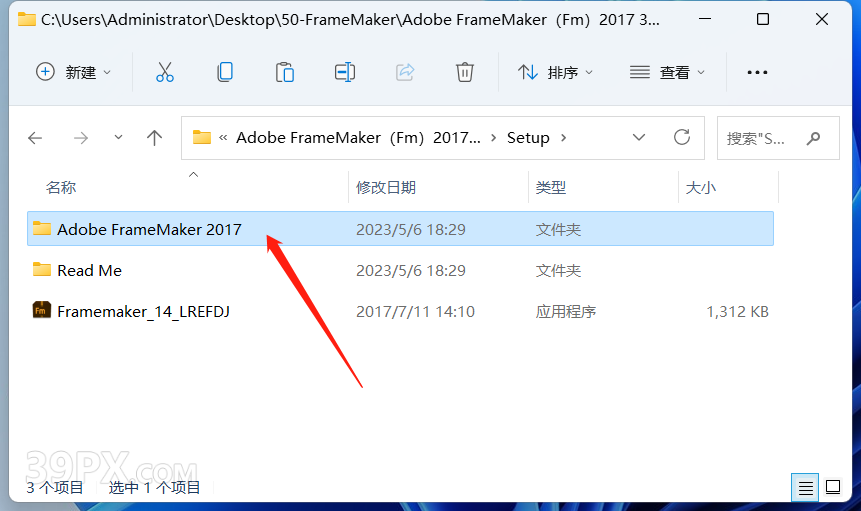Switch to large thumbnails view toggle
Viewport: 861px width, 511px height.
click(x=833, y=487)
